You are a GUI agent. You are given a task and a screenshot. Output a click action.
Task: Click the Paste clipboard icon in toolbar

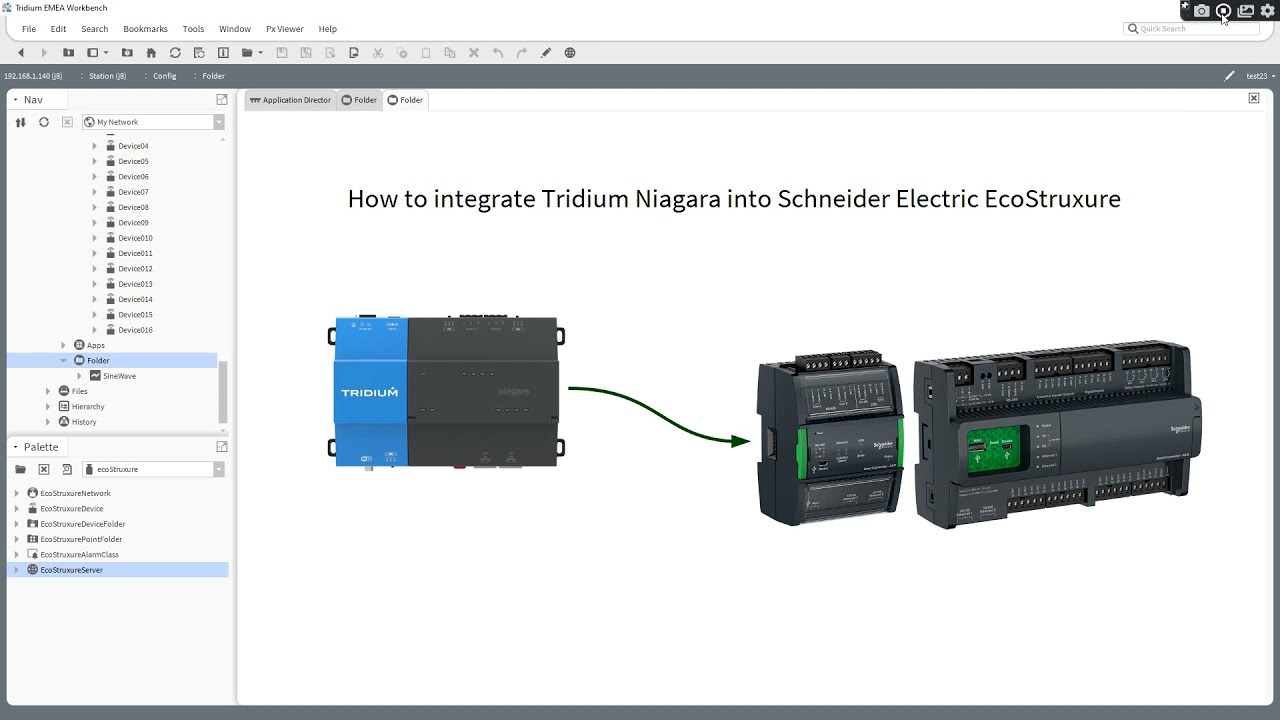click(x=426, y=53)
